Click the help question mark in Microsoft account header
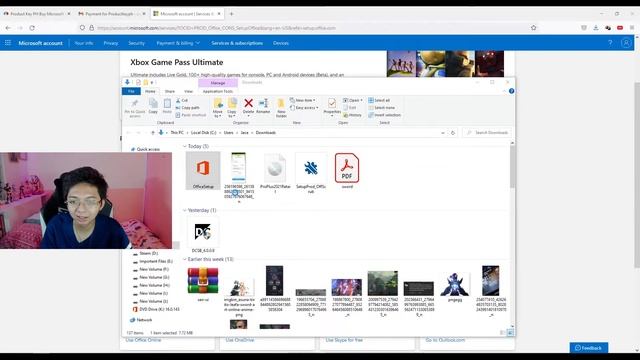Image resolution: width=640 pixels, height=360 pixels. 610,43
